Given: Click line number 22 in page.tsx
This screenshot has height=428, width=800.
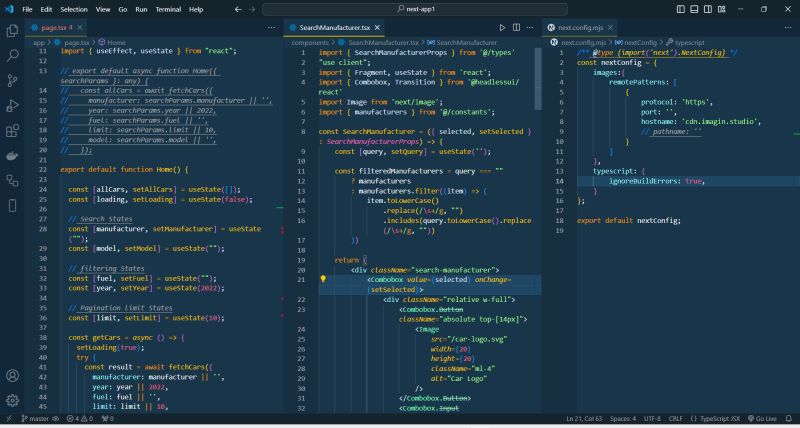Looking at the screenshot, I should pyautogui.click(x=42, y=169).
